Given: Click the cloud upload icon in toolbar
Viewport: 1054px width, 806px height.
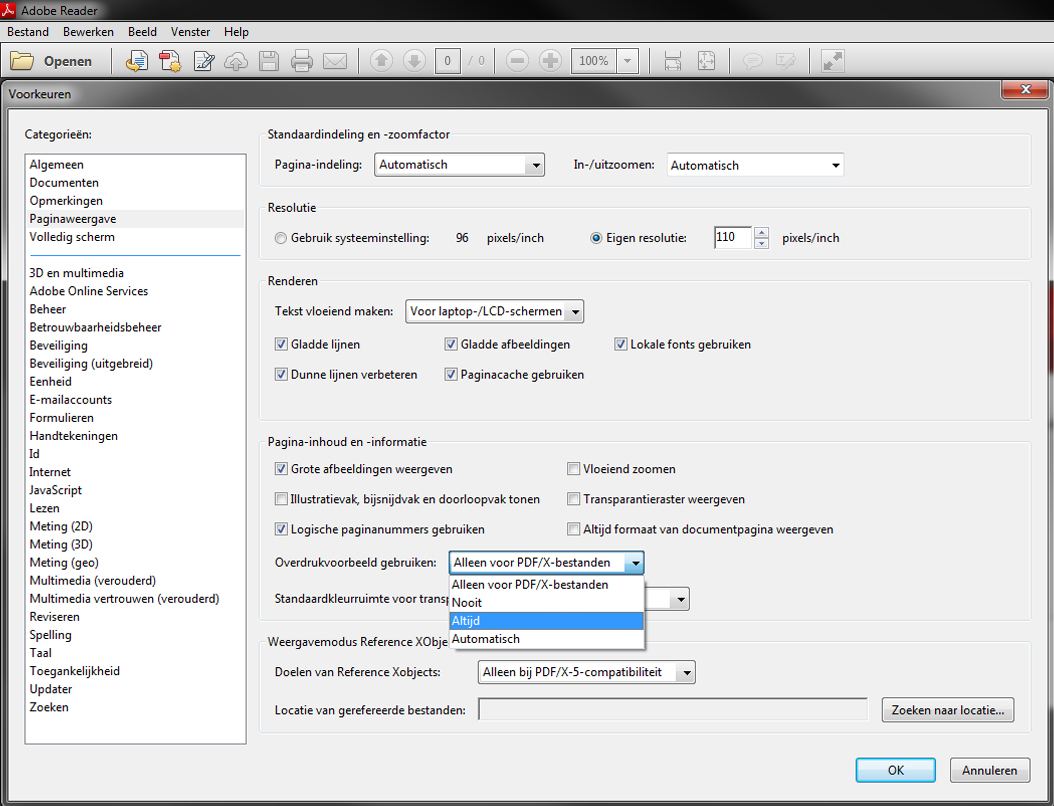Looking at the screenshot, I should (236, 61).
